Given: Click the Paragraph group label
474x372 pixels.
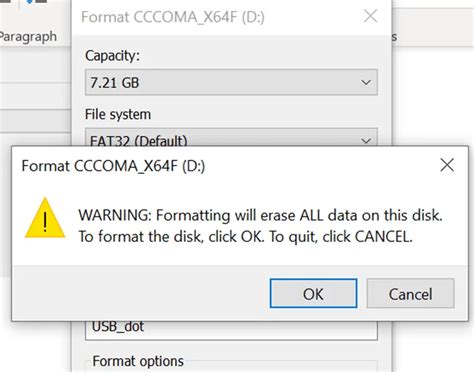Looking at the screenshot, I should point(28,36).
